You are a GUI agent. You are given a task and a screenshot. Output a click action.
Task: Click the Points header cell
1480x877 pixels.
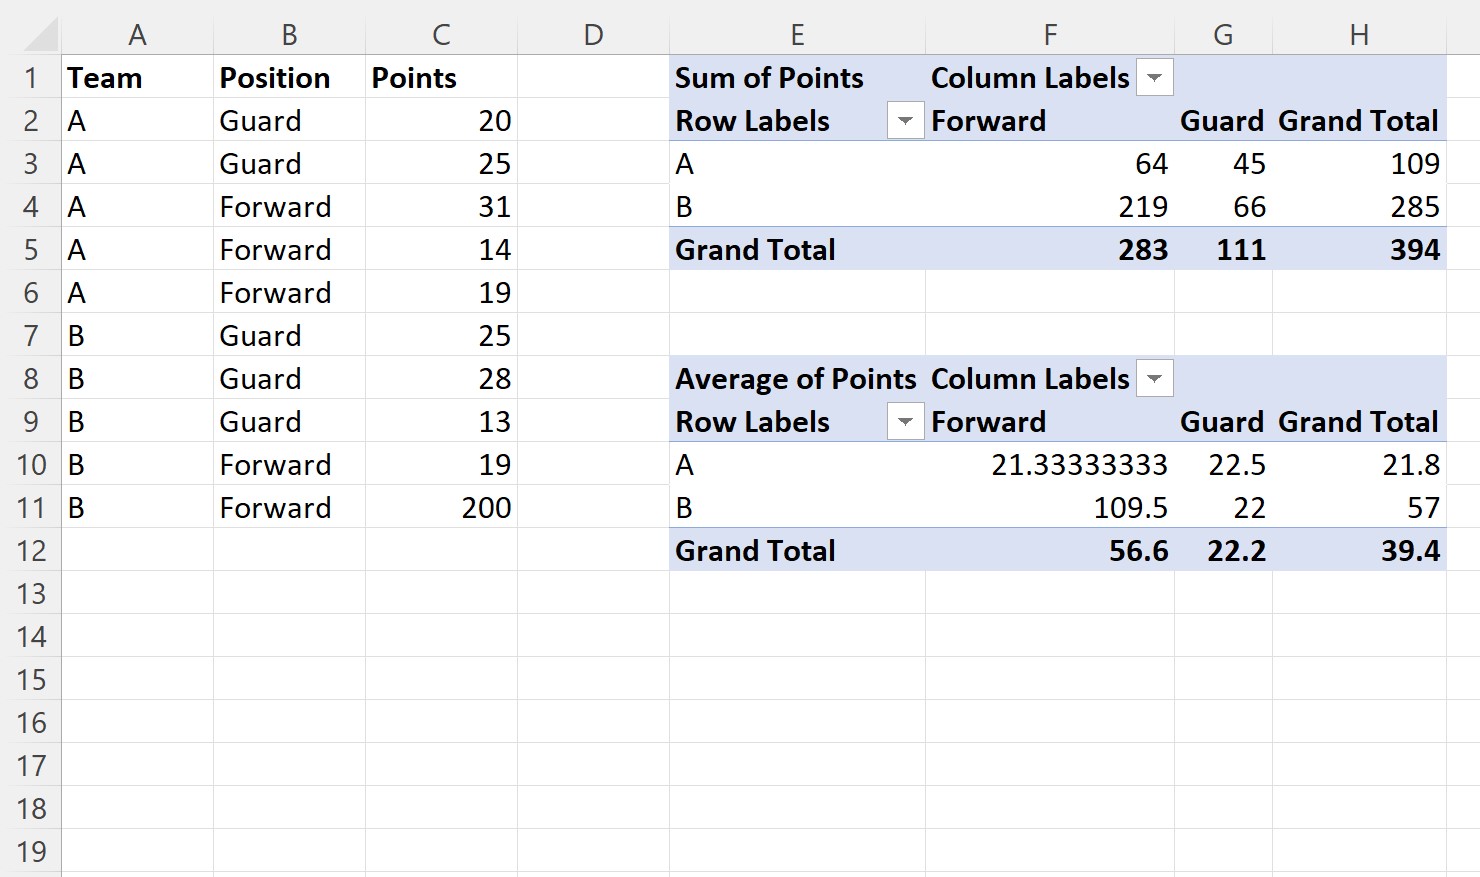pyautogui.click(x=441, y=78)
